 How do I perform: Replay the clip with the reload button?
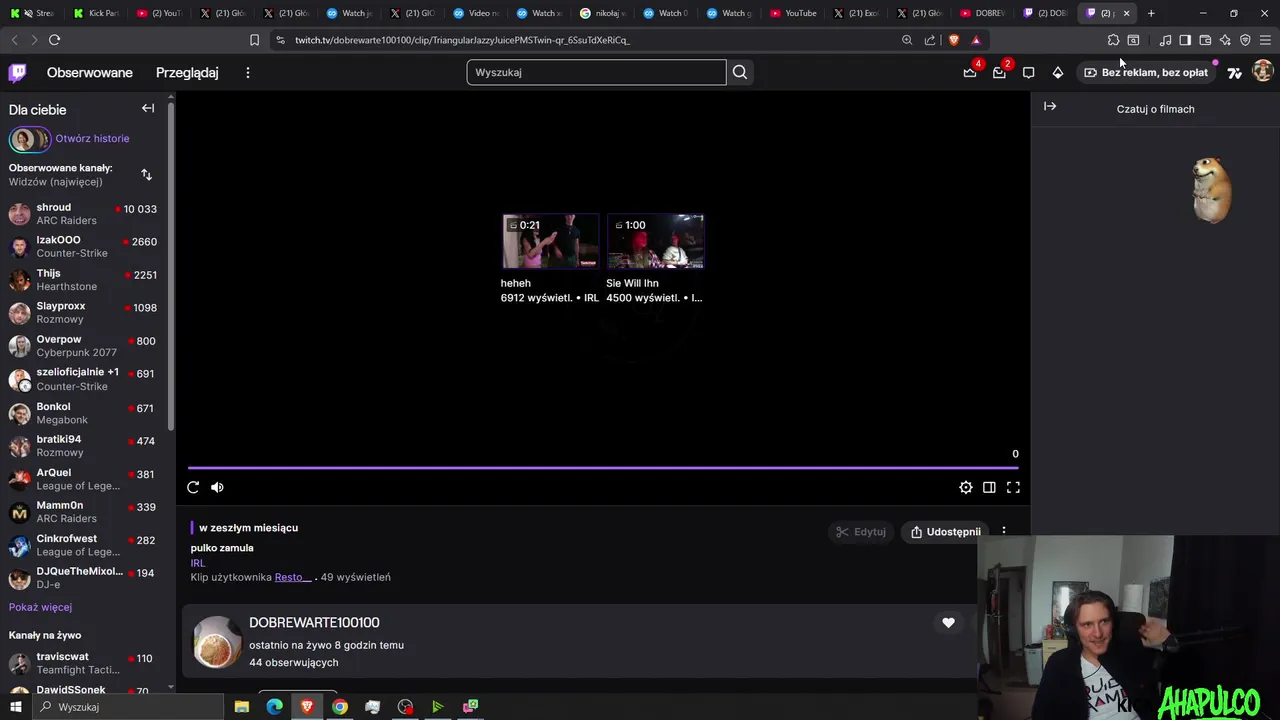[193, 487]
